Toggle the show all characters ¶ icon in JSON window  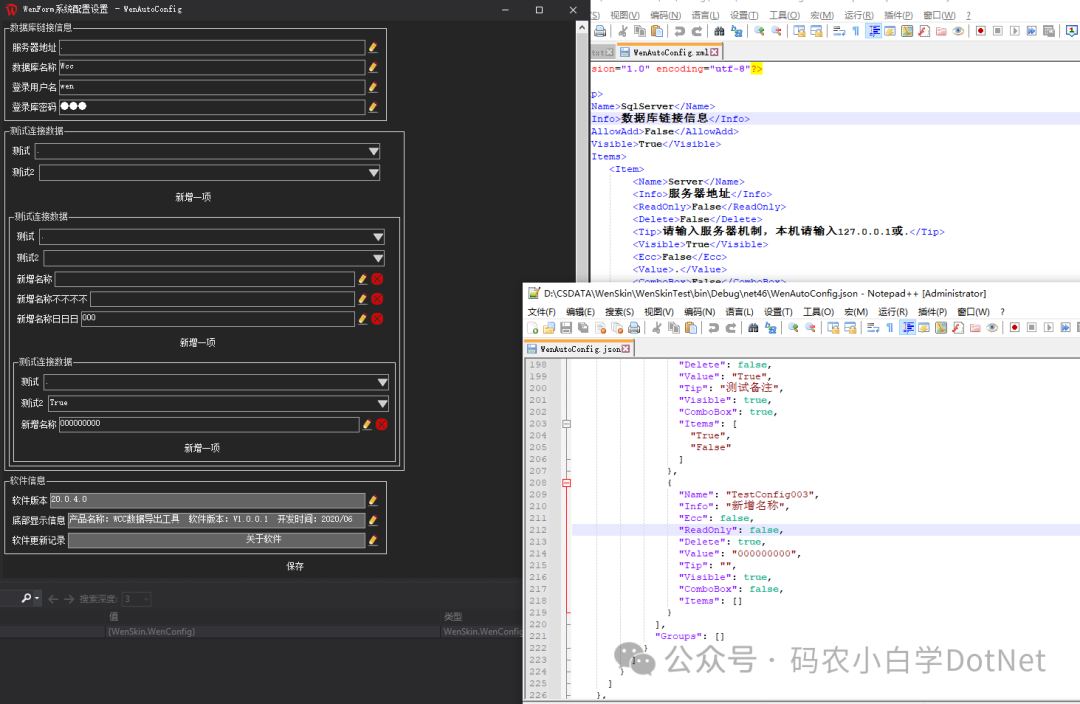pos(889,327)
